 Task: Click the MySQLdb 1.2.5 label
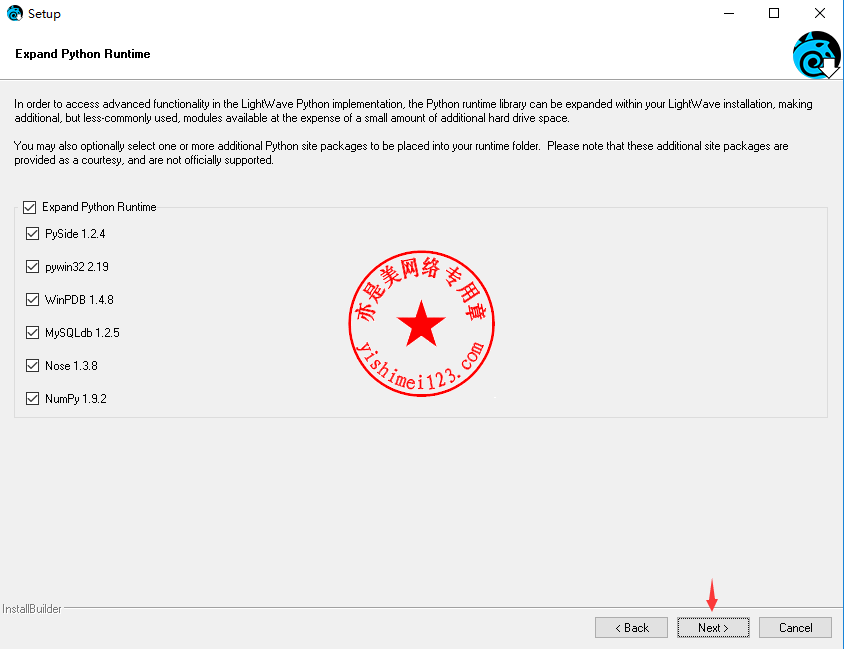[x=82, y=333]
